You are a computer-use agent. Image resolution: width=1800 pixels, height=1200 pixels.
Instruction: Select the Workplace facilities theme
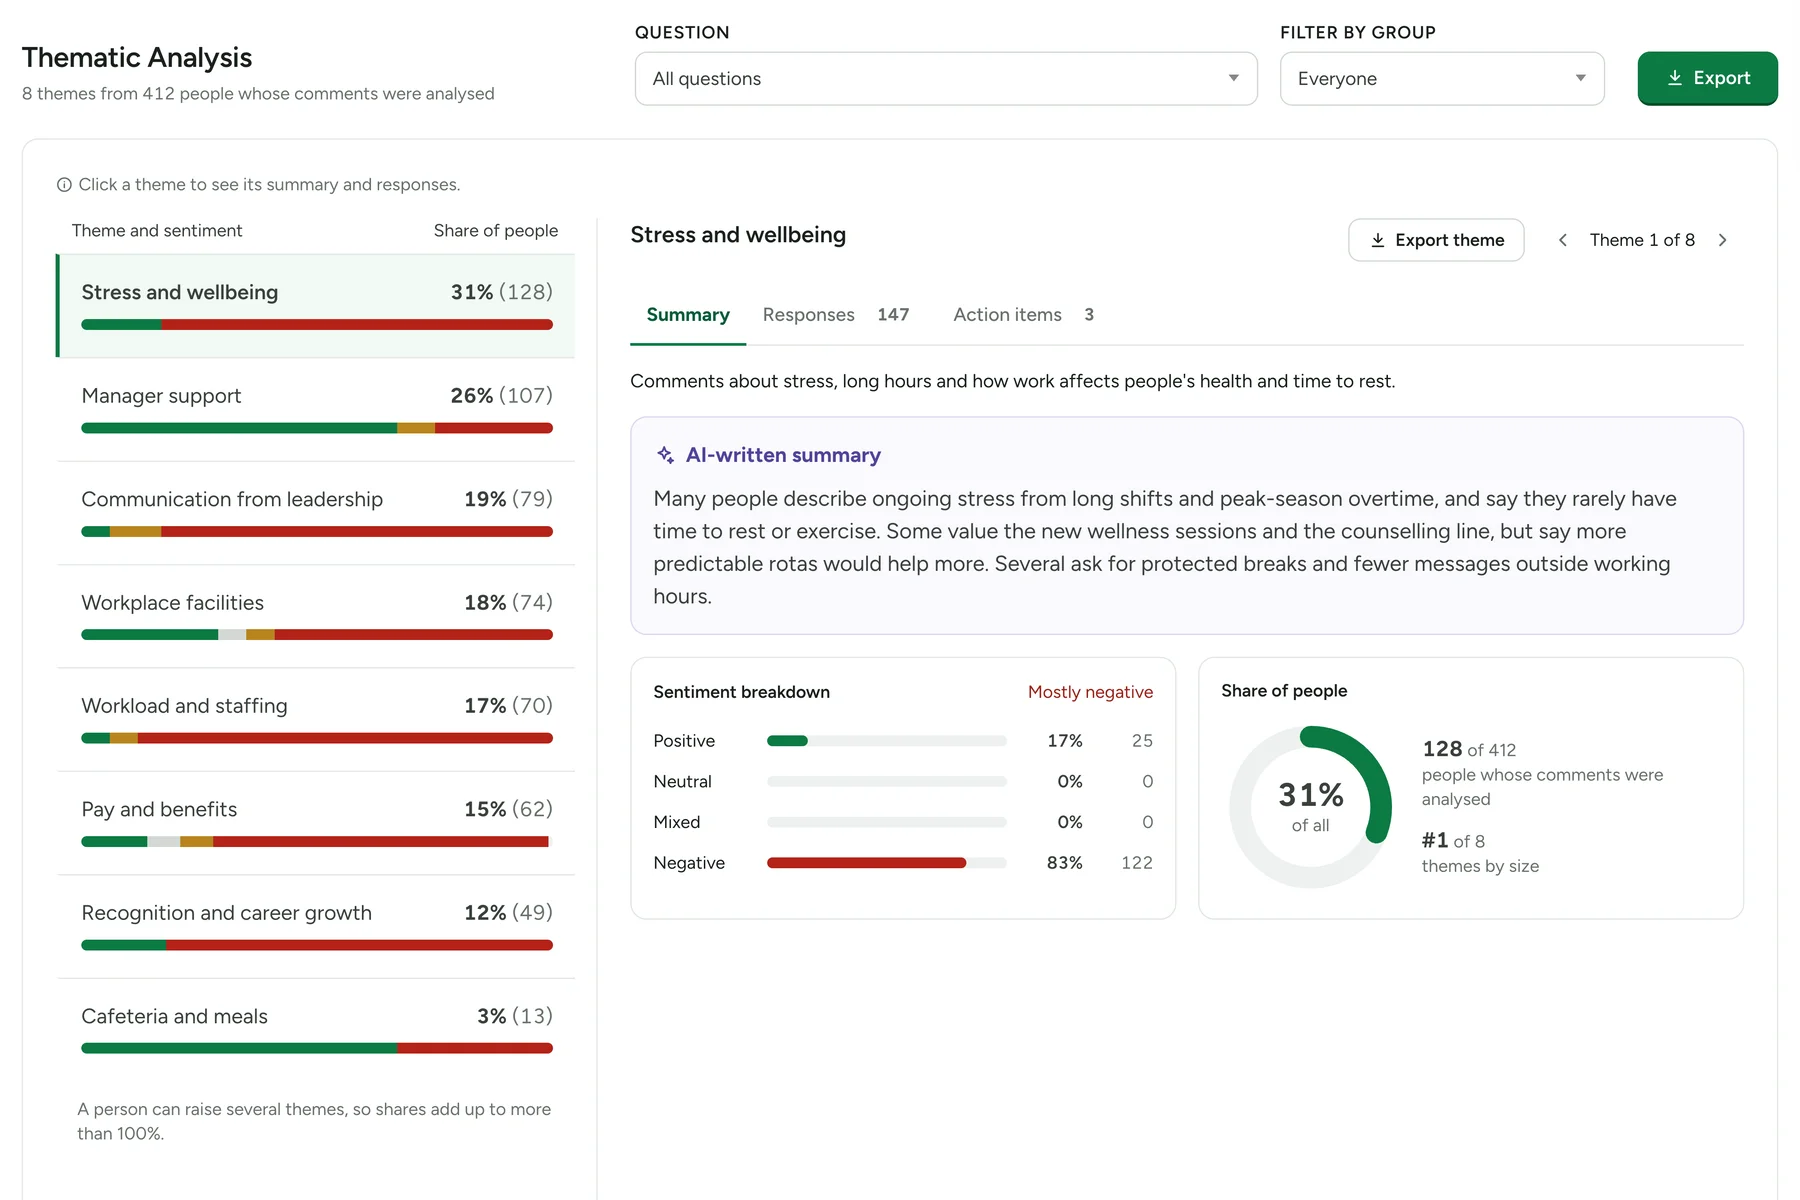316,617
